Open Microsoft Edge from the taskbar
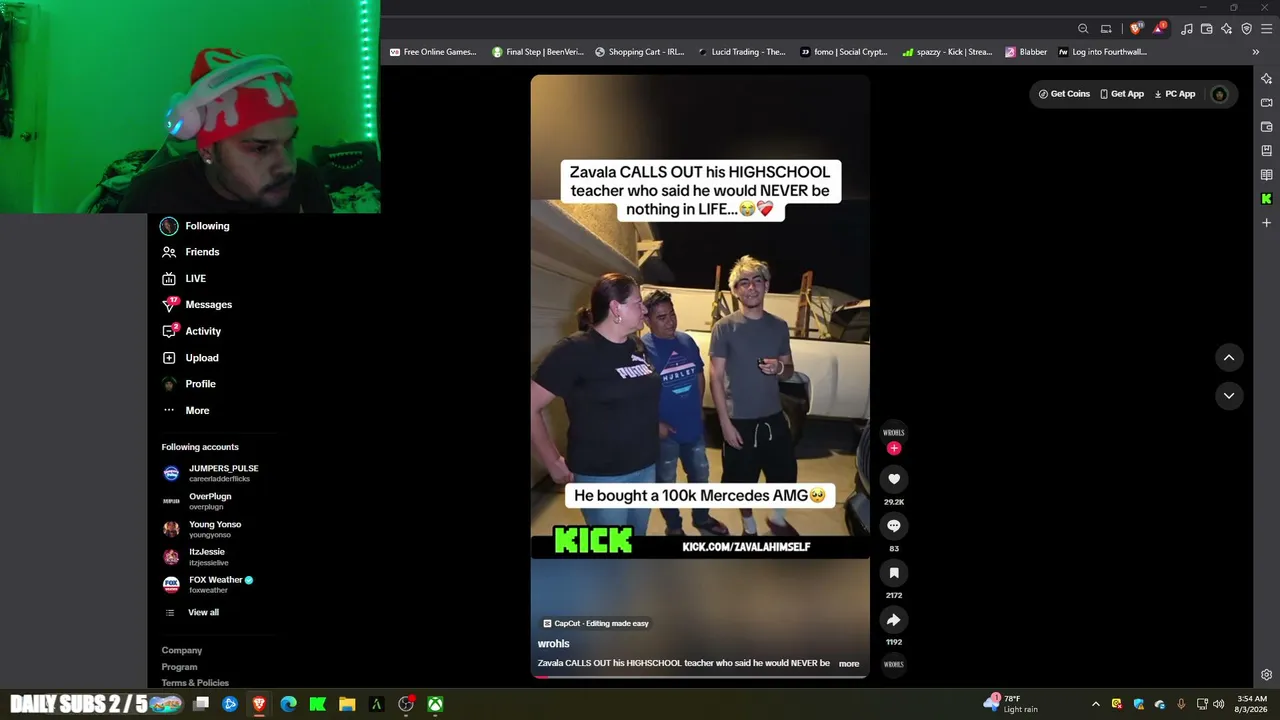 pyautogui.click(x=289, y=704)
